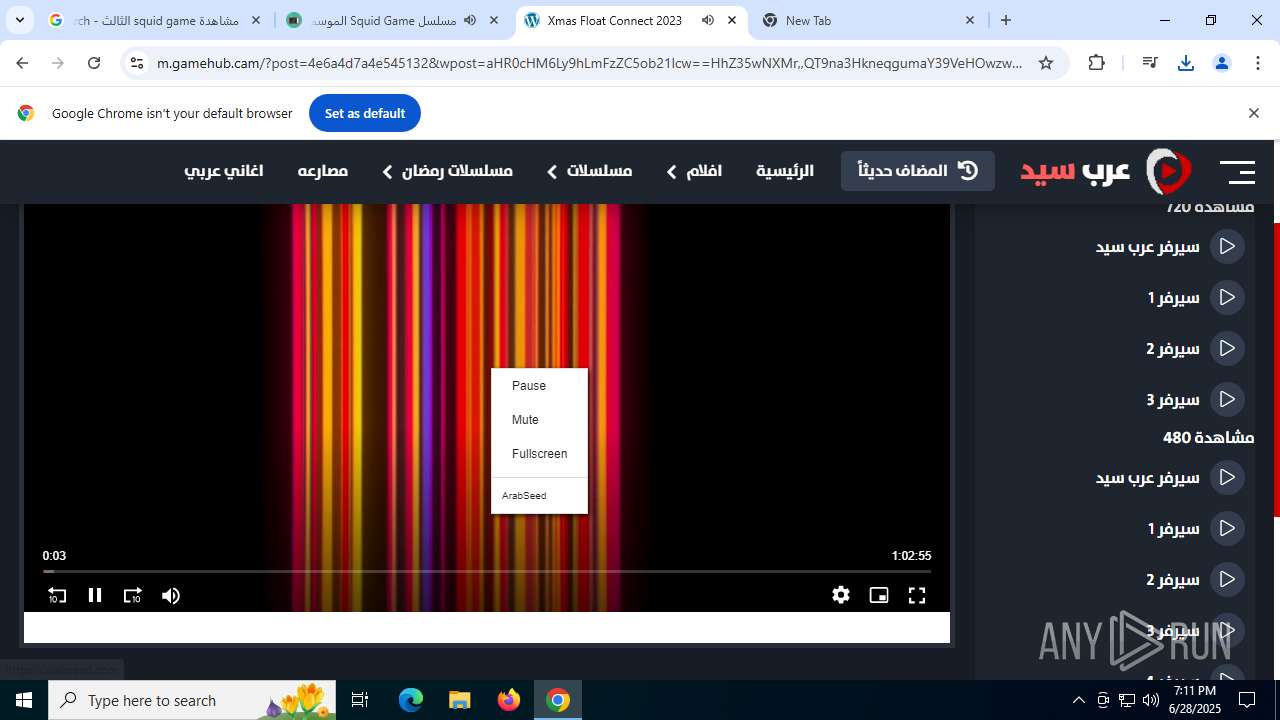Mute the Xmas Float Connect tab audio
This screenshot has height=720, width=1280.
click(x=708, y=20)
